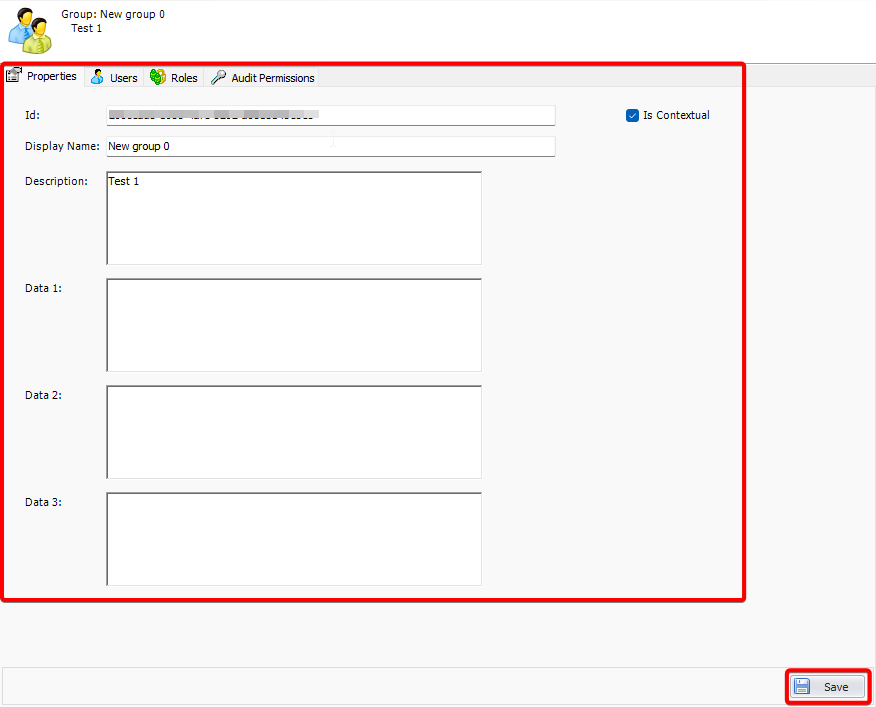Select the Data 3 text area
The image size is (876, 707).
click(x=294, y=539)
